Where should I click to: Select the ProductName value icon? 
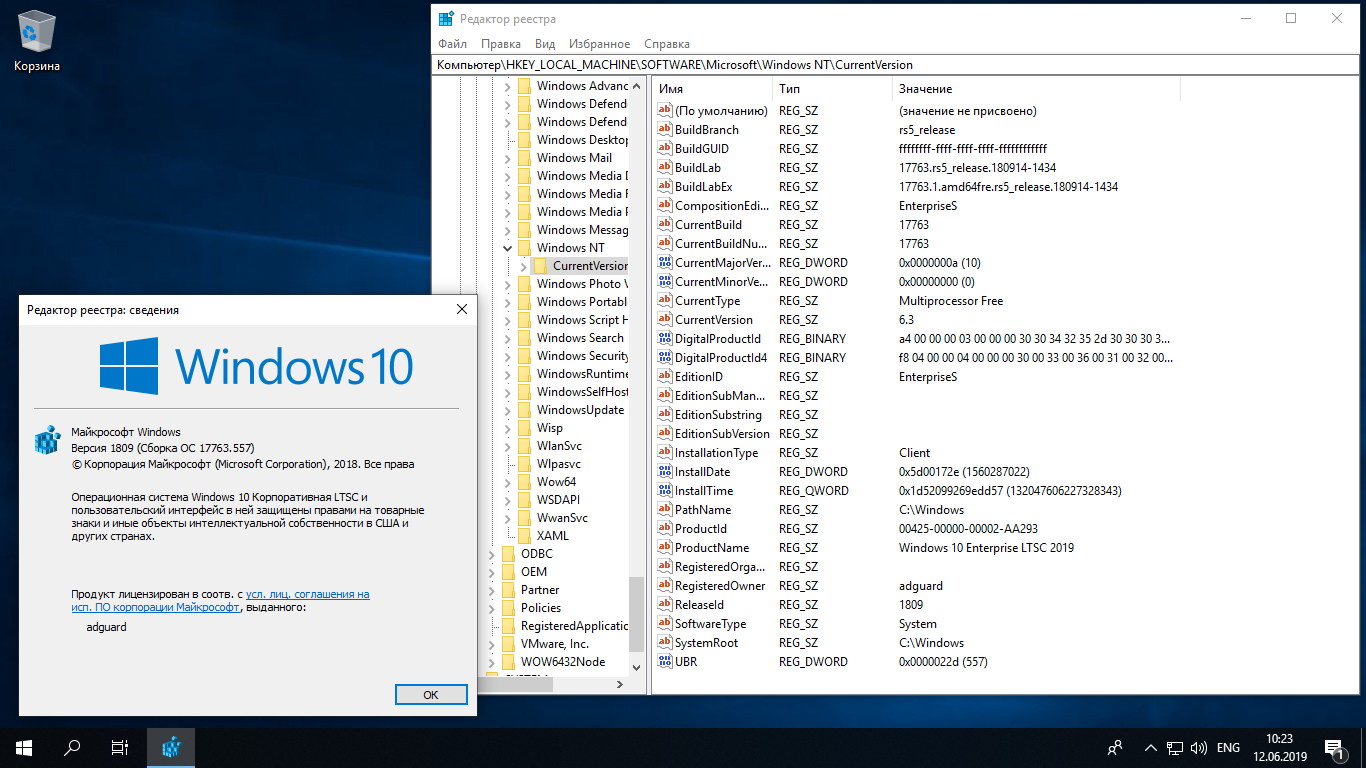point(665,548)
